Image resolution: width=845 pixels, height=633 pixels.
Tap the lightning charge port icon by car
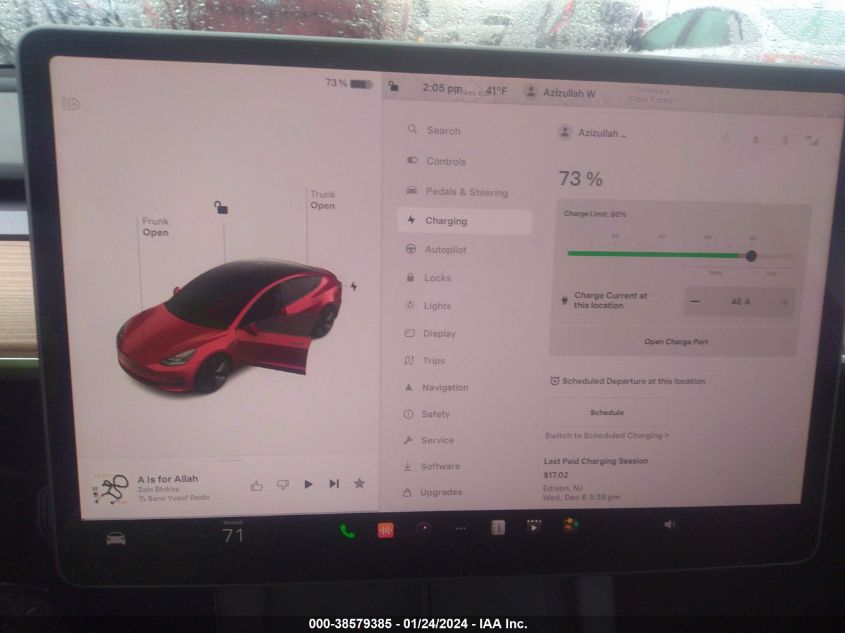tap(354, 286)
